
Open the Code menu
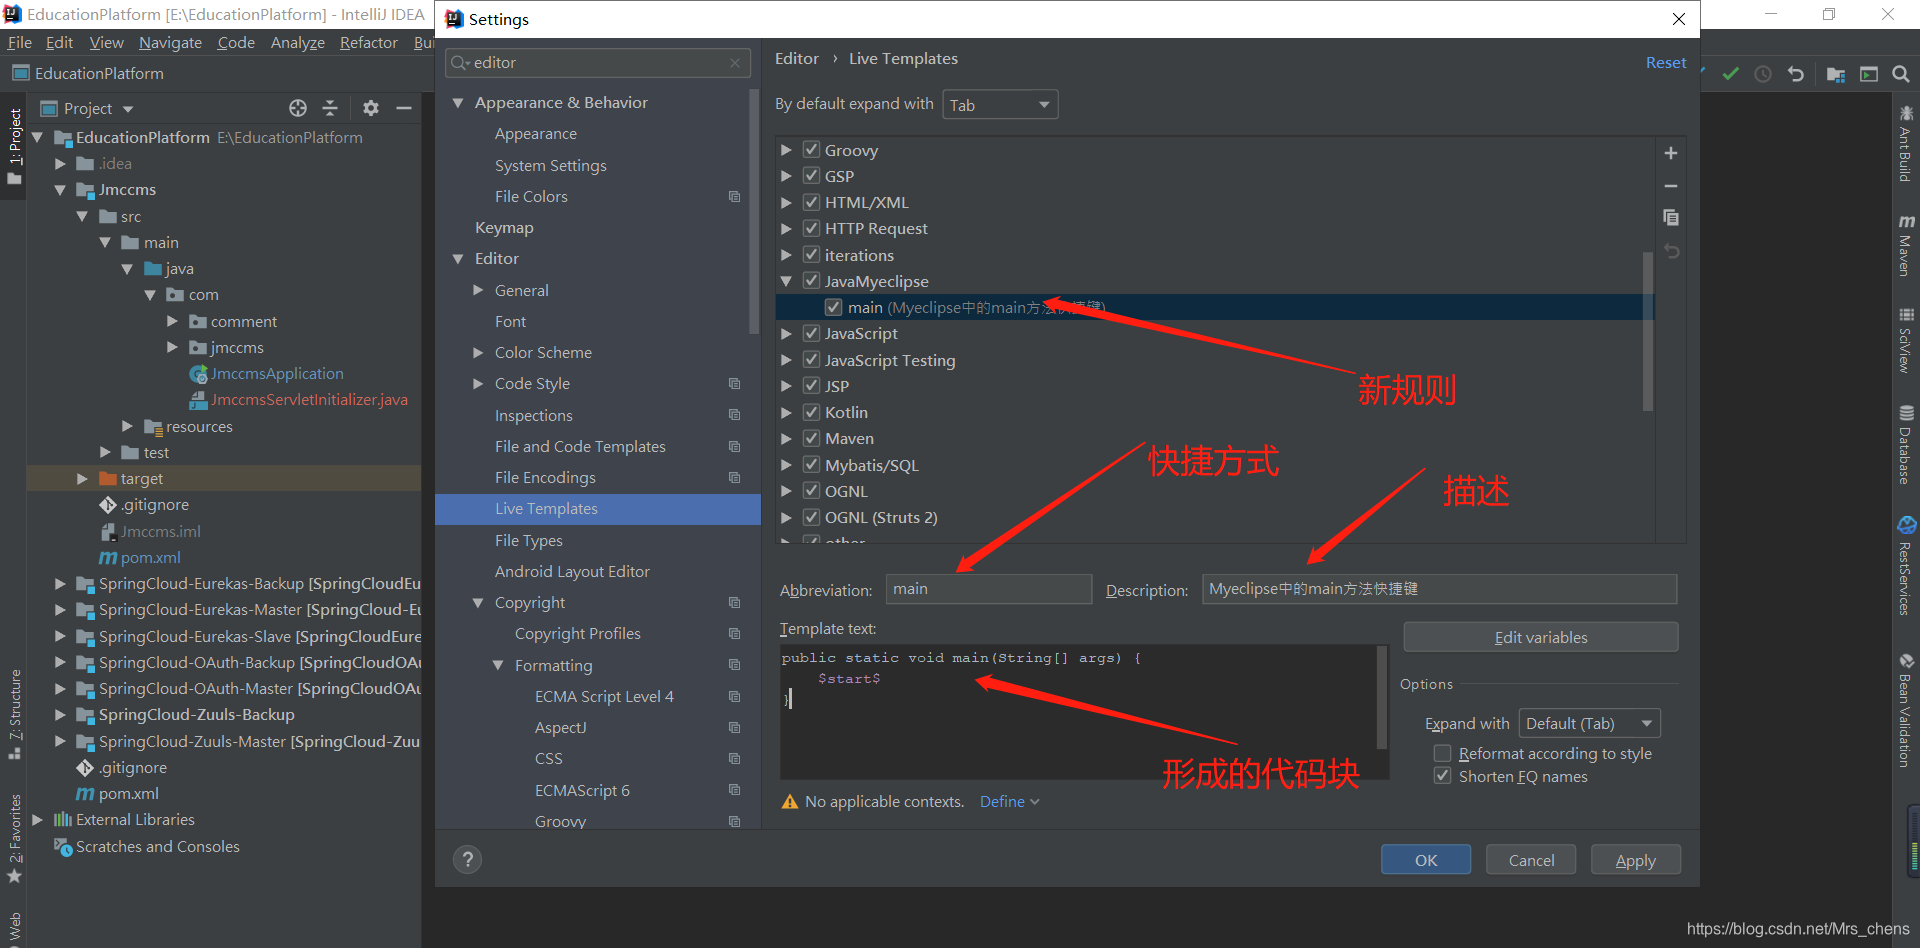[236, 42]
